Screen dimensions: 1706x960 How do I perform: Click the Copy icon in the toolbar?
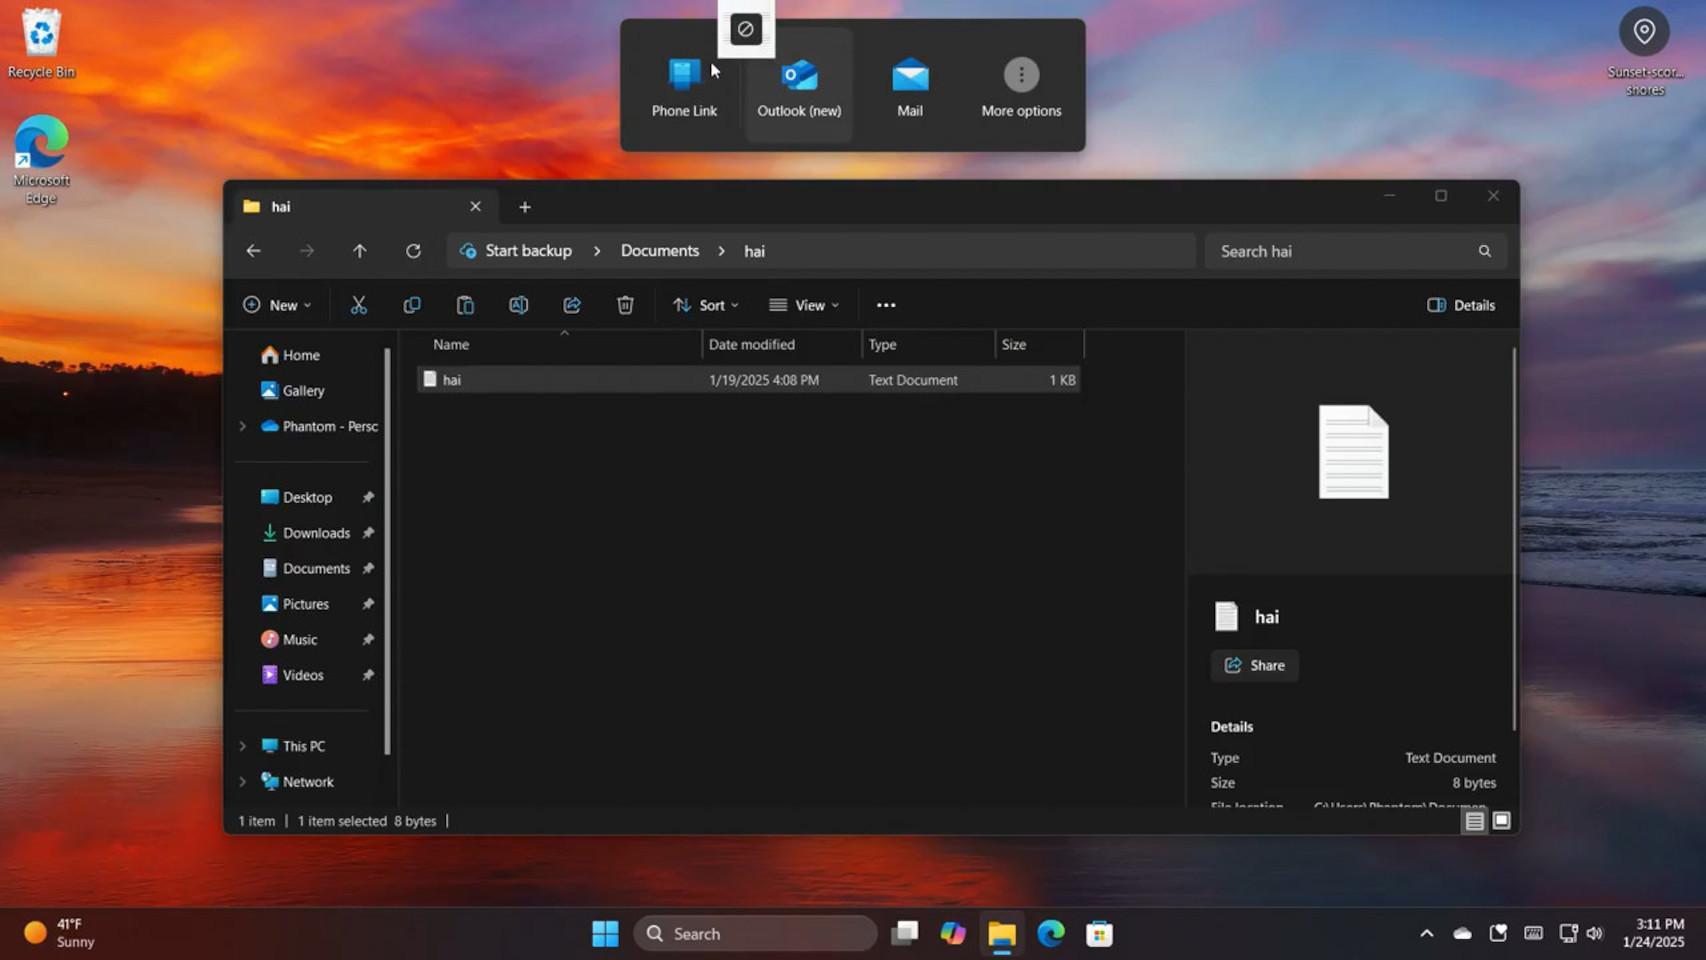411,305
